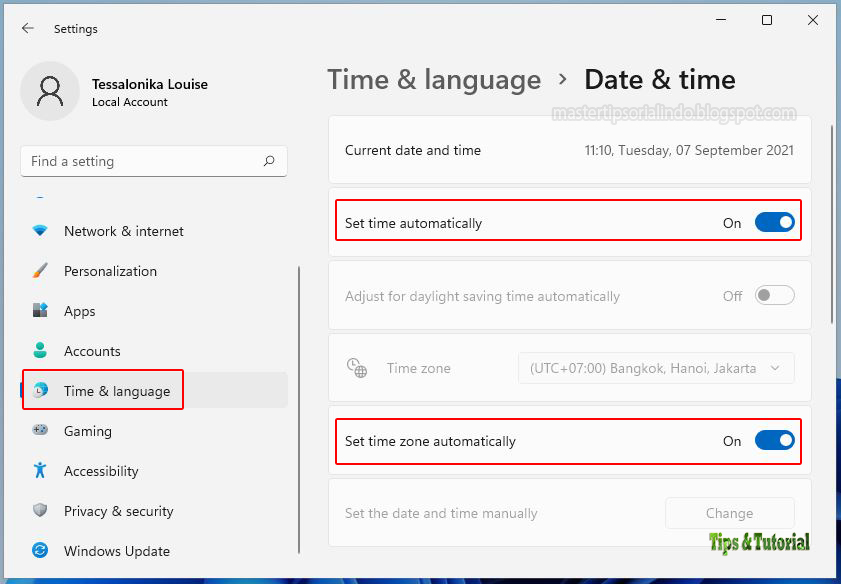Image resolution: width=841 pixels, height=584 pixels.
Task: Click inside the Find a setting box
Action: (x=150, y=161)
